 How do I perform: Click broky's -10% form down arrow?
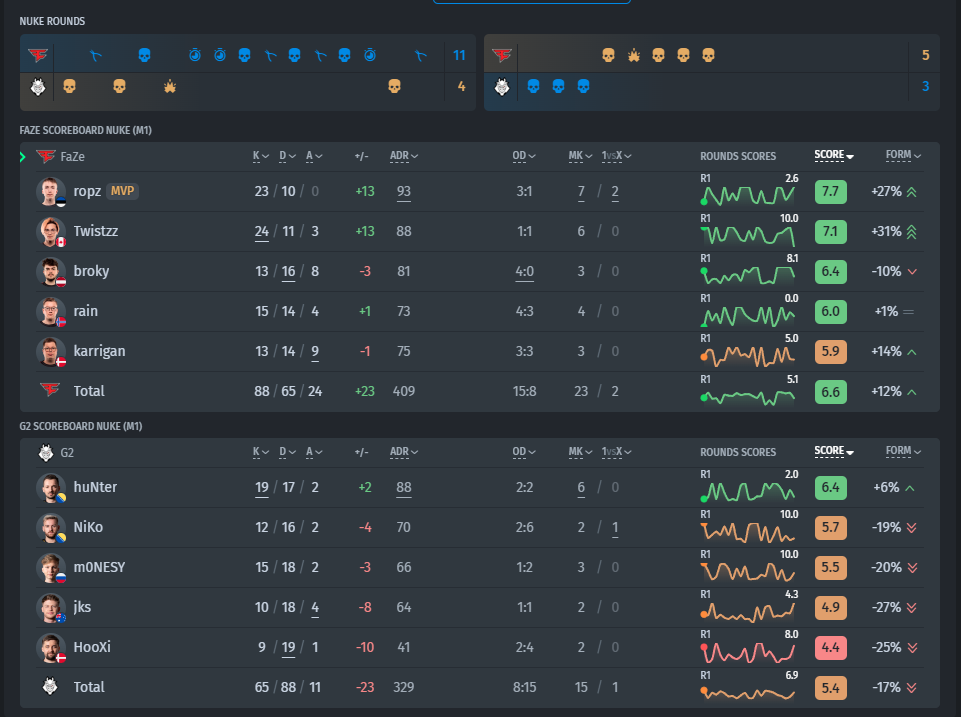[x=912, y=271]
